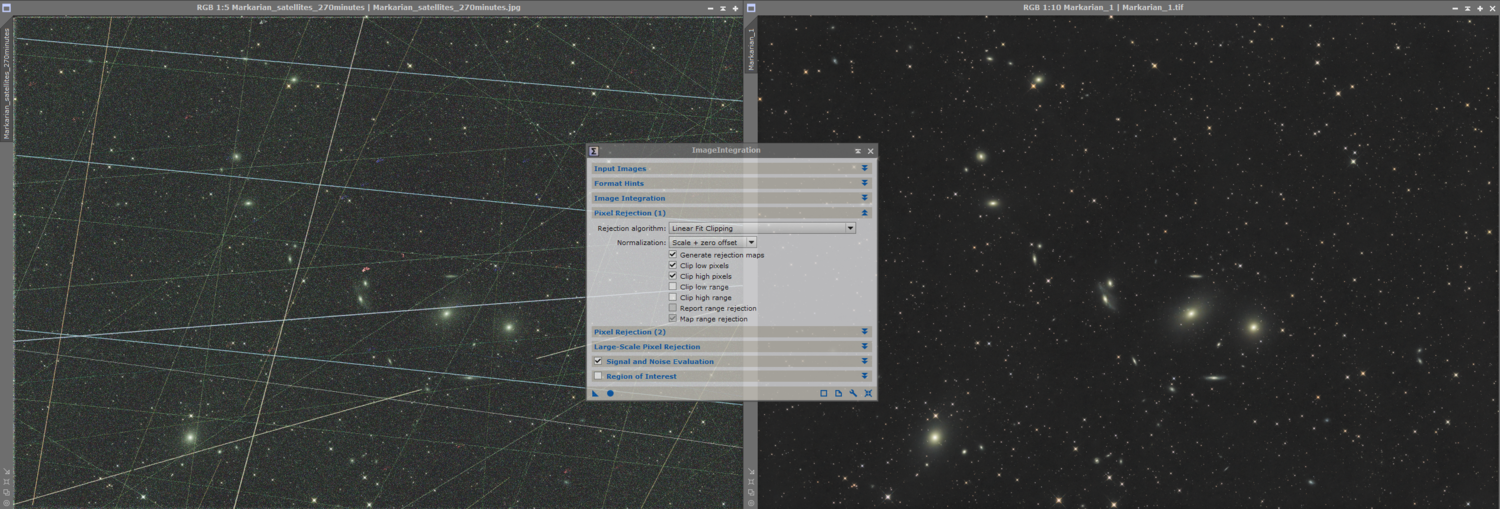Expand the Signal and Noise Evaluation section arrow
Image resolution: width=1500 pixels, height=509 pixels.
tap(865, 361)
